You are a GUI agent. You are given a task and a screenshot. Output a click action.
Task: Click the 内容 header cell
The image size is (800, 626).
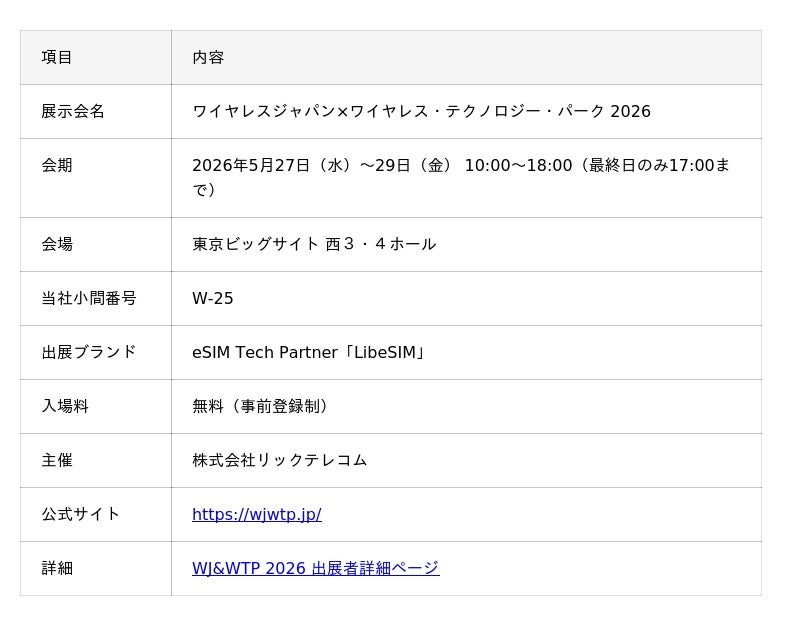[x=466, y=57]
